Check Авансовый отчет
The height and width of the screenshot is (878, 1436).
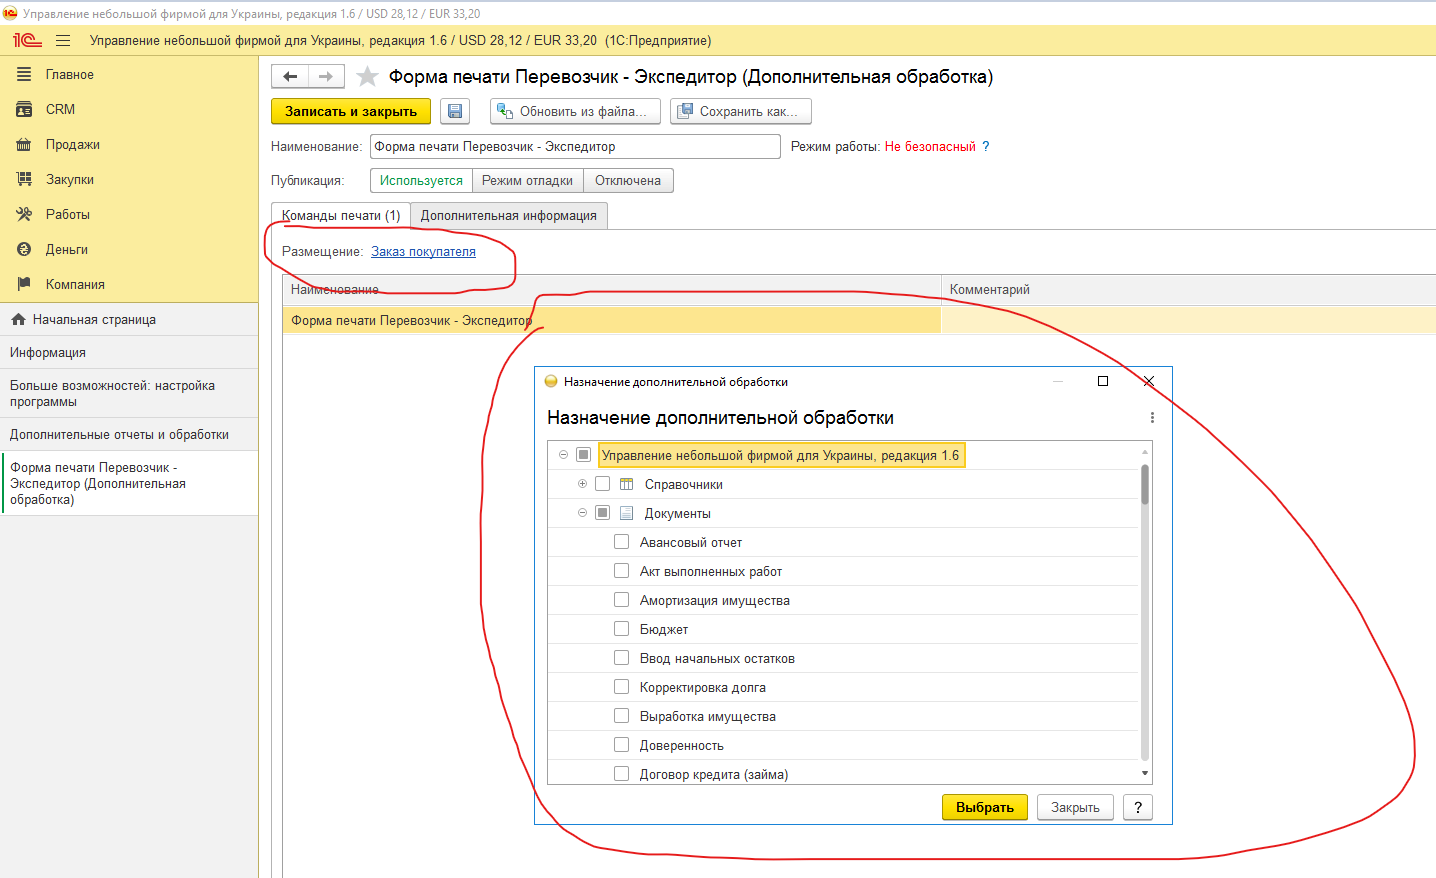[x=621, y=542]
